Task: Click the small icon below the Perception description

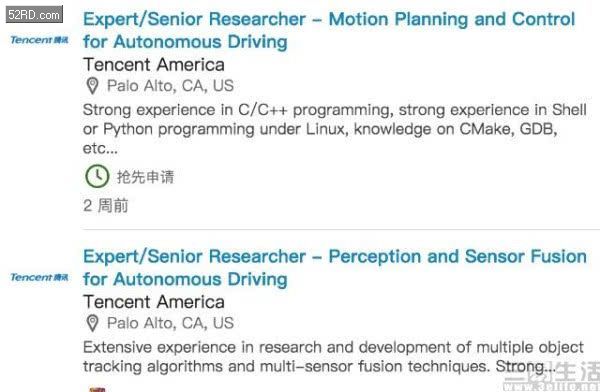Action: (x=97, y=389)
